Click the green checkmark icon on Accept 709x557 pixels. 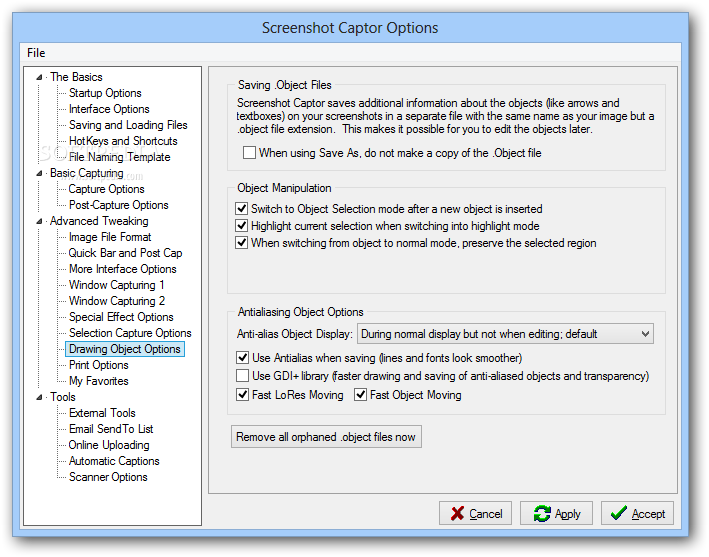tap(619, 513)
